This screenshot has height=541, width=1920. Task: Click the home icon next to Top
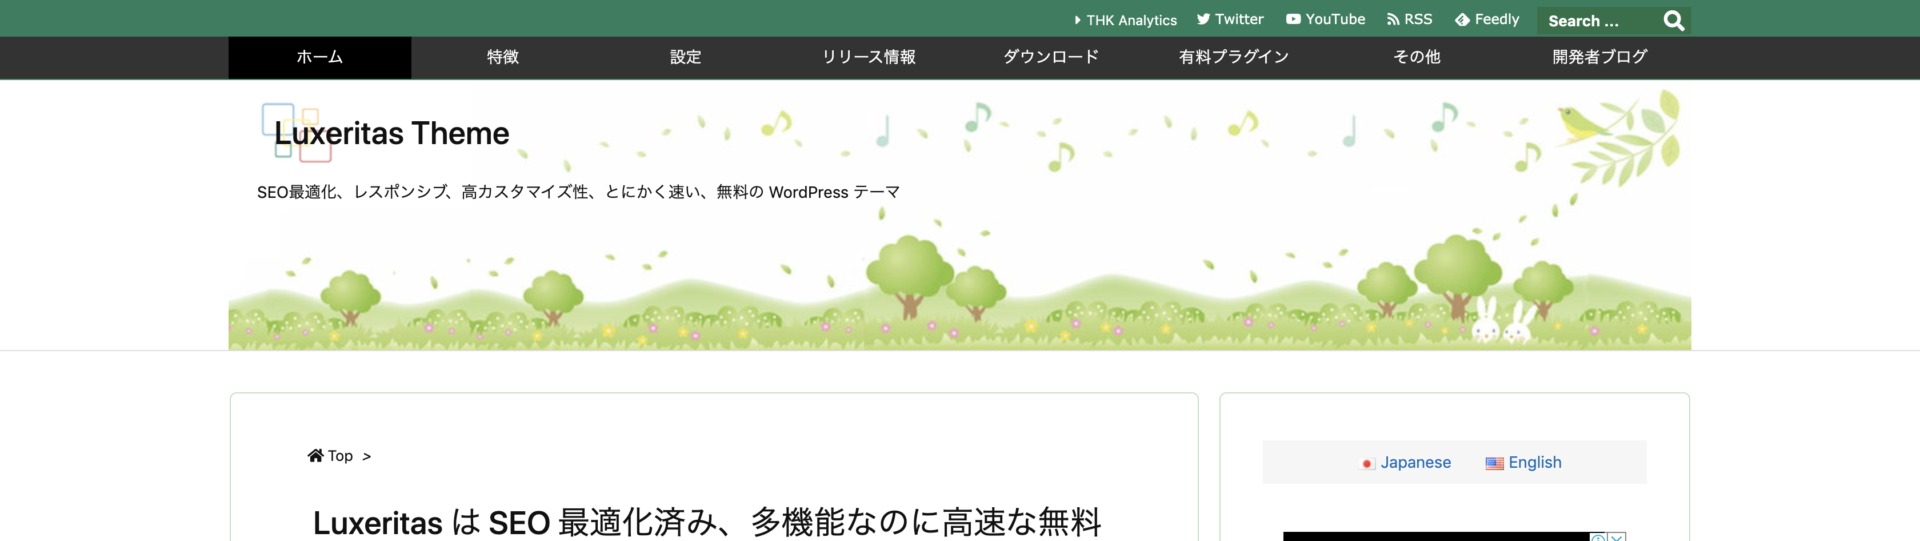[x=315, y=456]
